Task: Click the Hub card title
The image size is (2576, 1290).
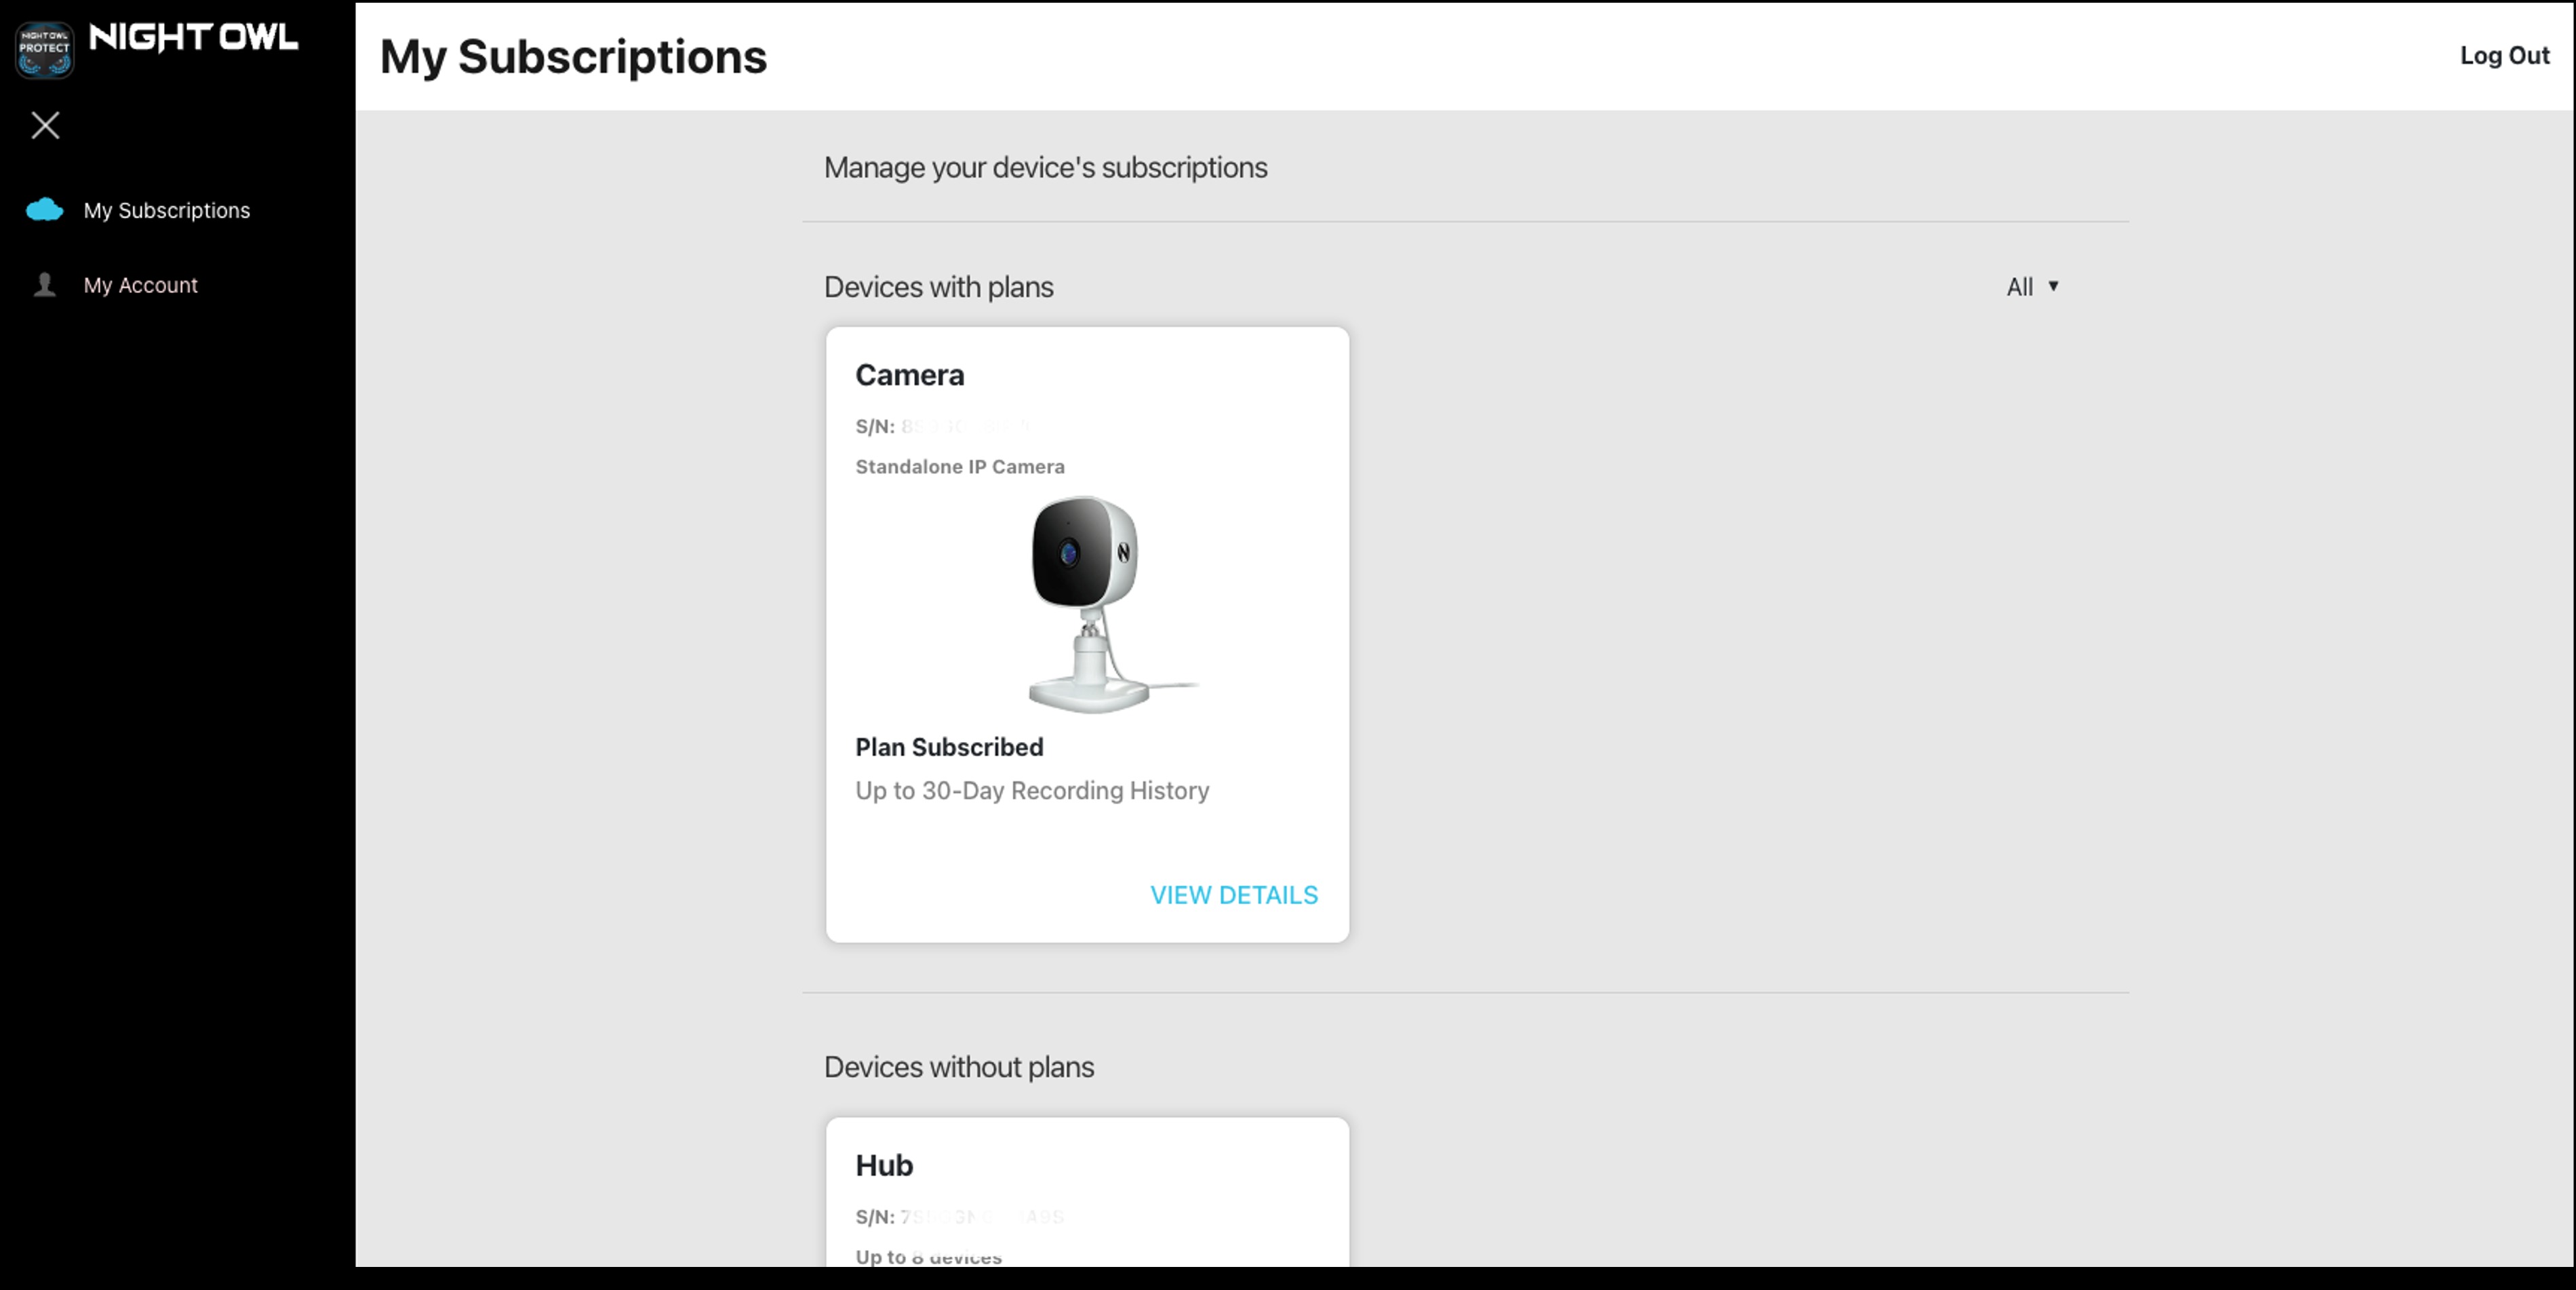Action: [884, 1165]
